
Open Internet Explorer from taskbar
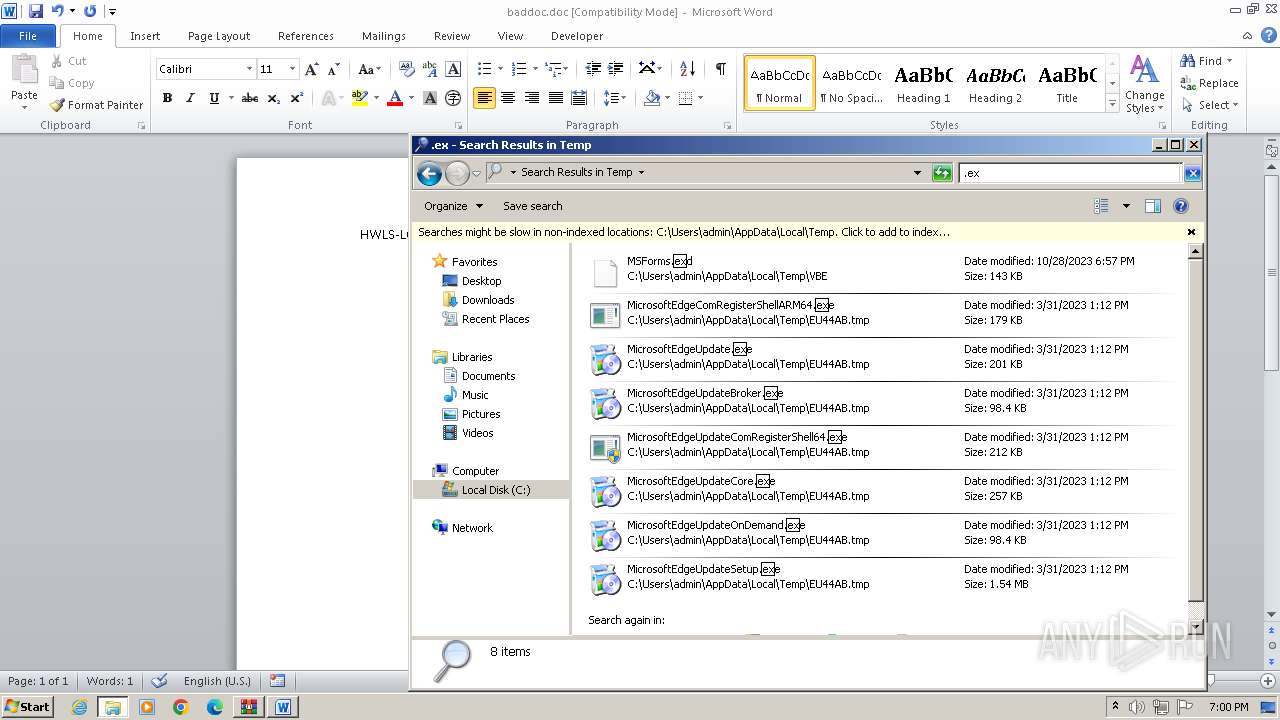point(79,707)
